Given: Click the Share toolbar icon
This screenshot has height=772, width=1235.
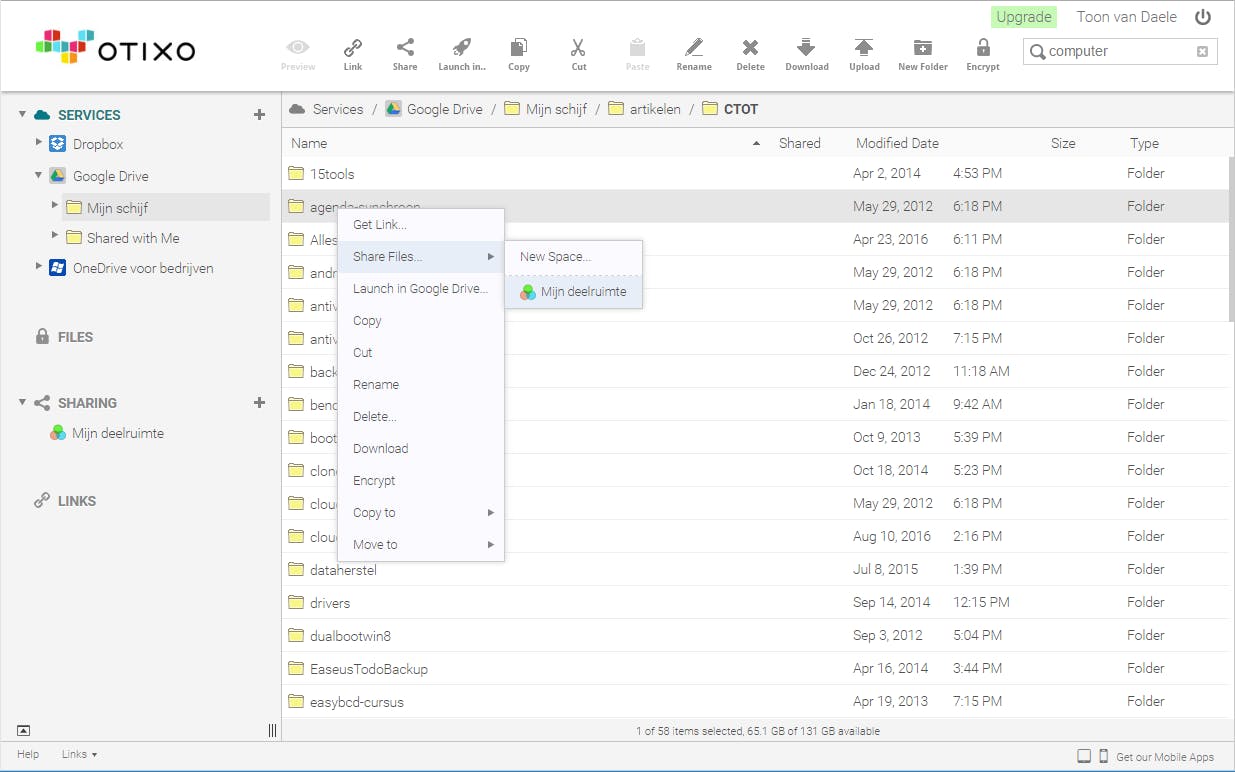Looking at the screenshot, I should (x=405, y=47).
